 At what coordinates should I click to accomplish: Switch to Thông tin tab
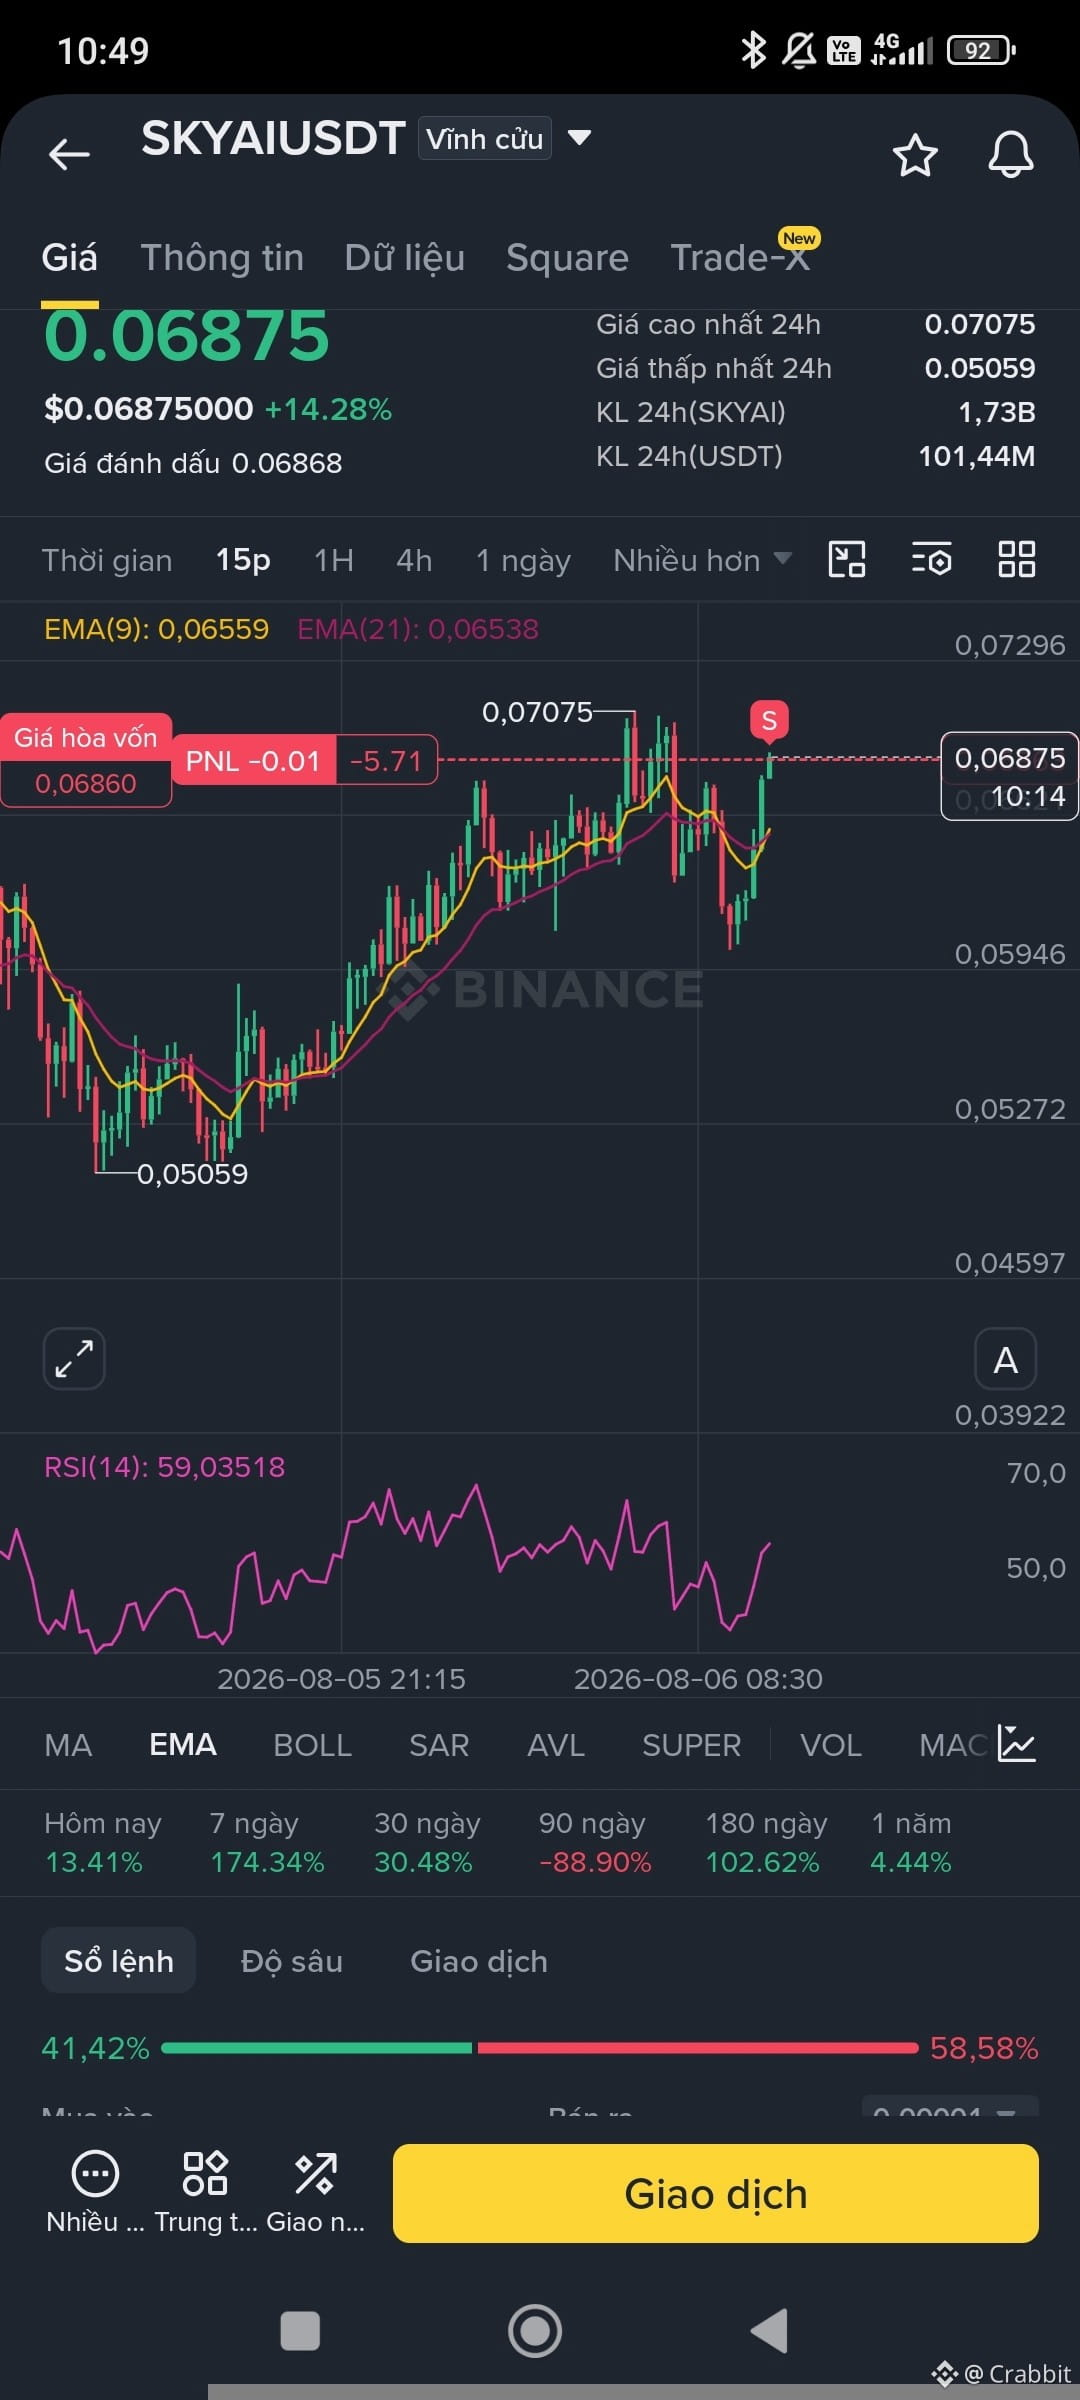(222, 258)
